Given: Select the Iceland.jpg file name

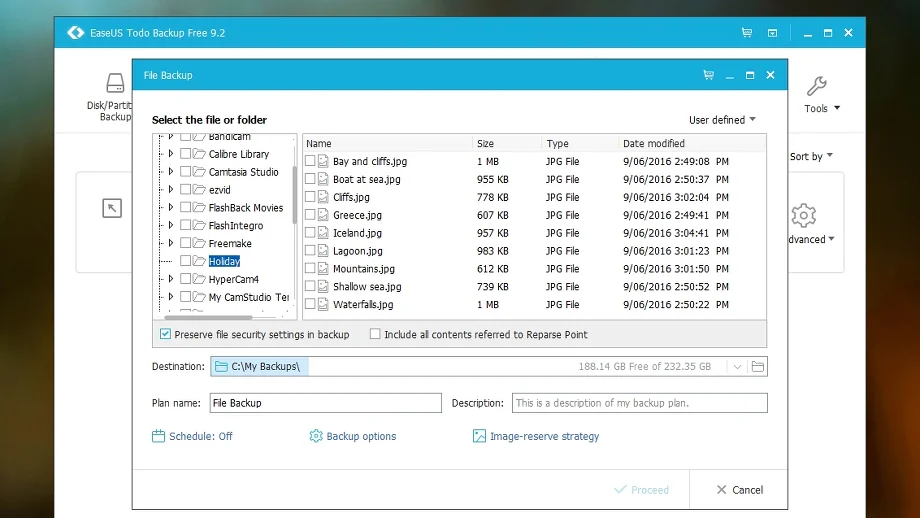Looking at the screenshot, I should pyautogui.click(x=357, y=233).
